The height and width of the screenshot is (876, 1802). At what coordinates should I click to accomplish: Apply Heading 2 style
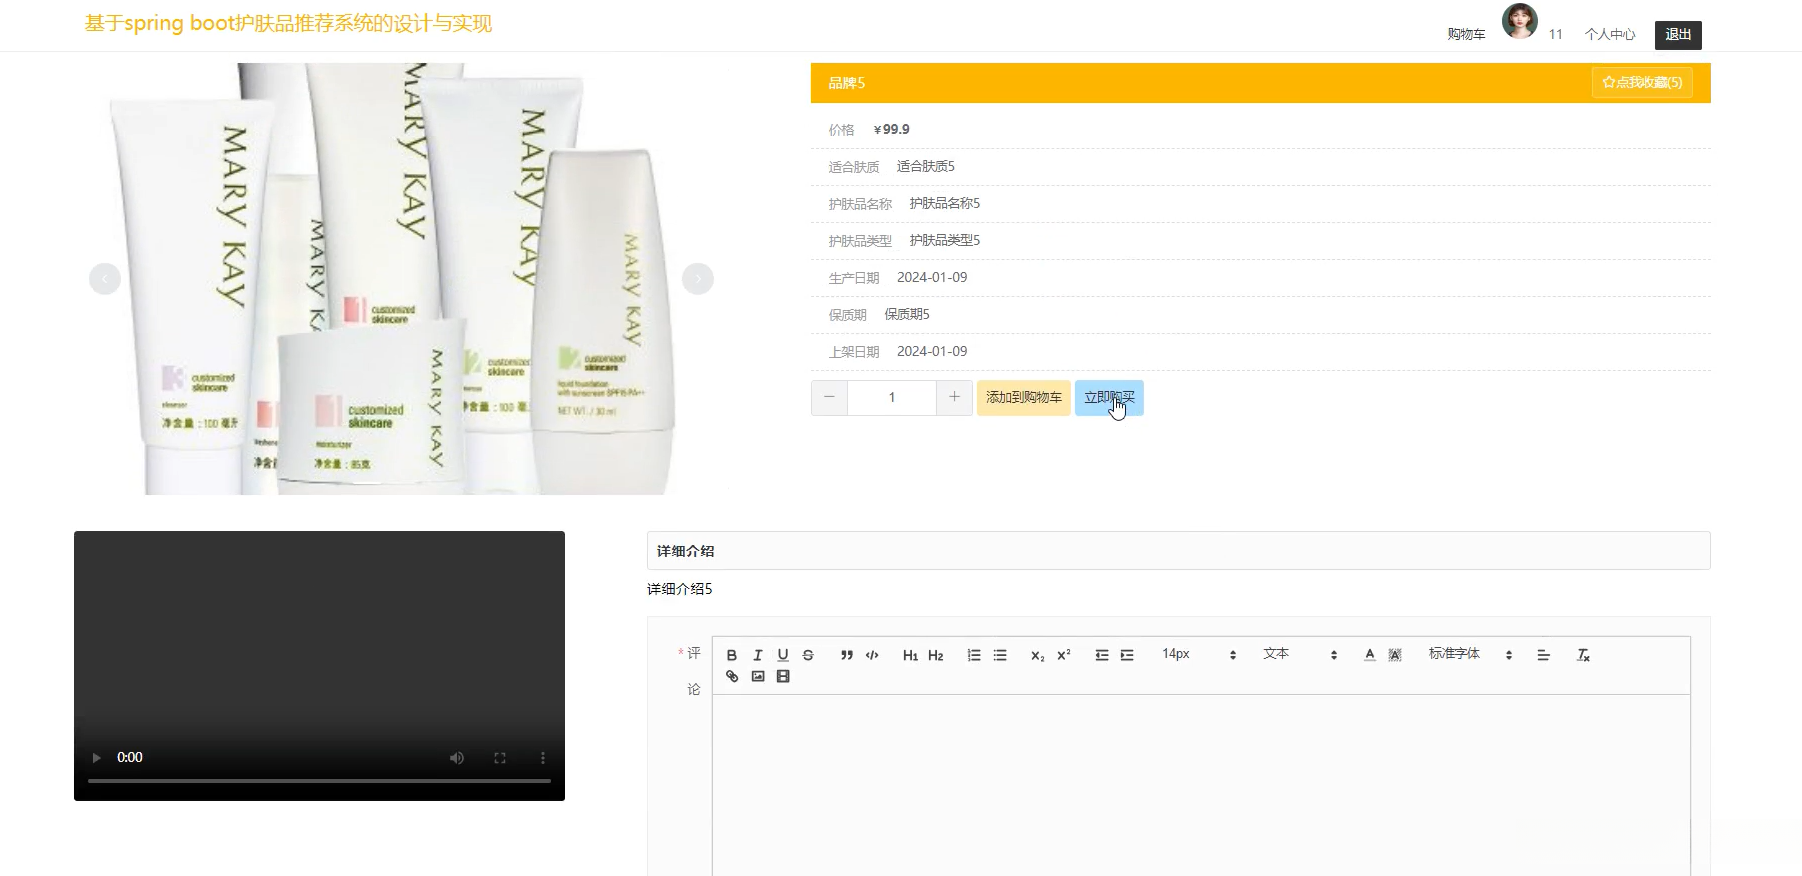pyautogui.click(x=936, y=655)
